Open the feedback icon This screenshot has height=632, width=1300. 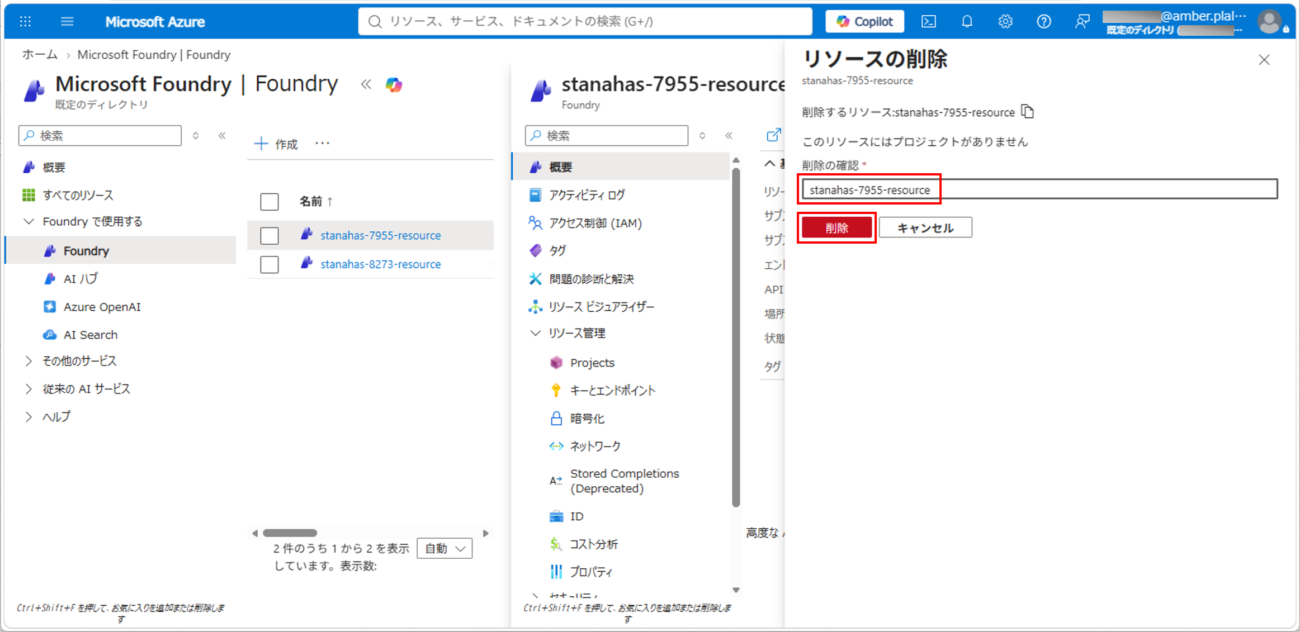pos(1082,21)
